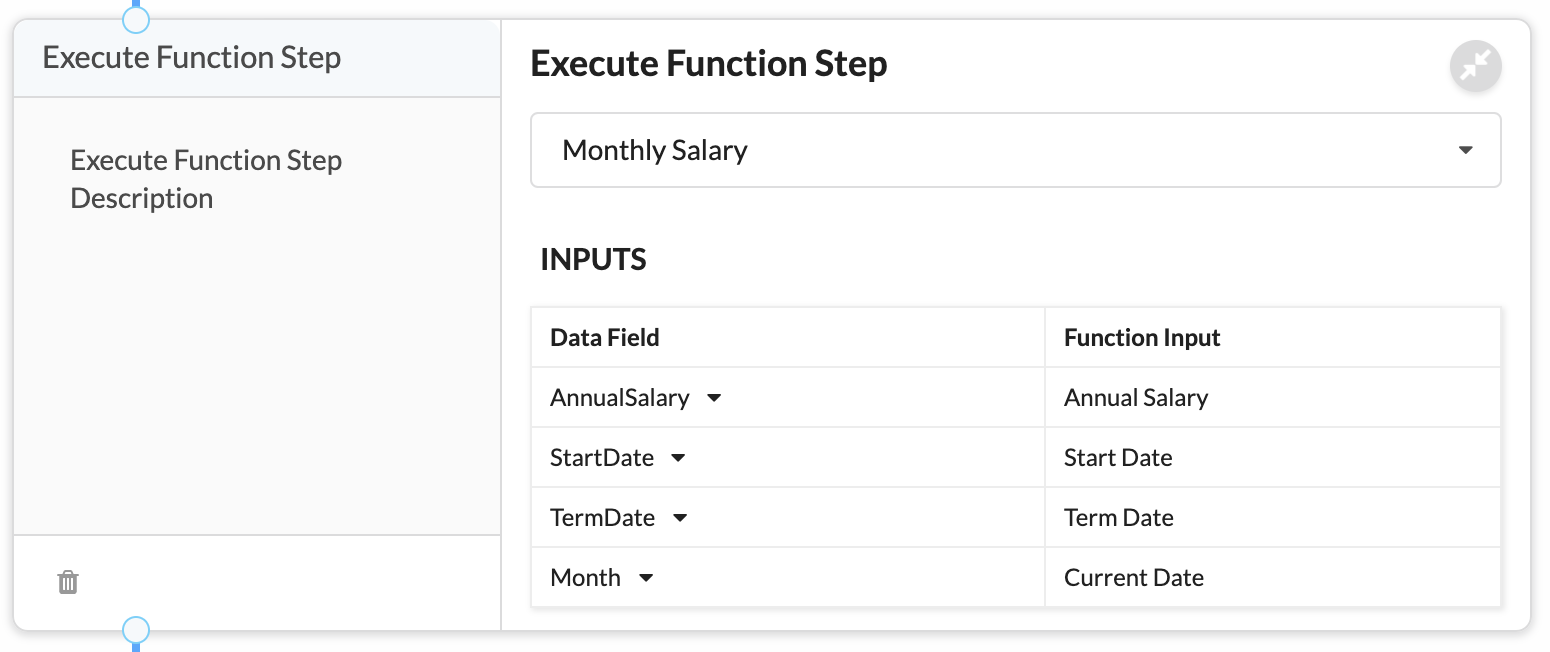Expand the AnnualSalary data field dropdown
This screenshot has width=1550, height=652.
pyautogui.click(x=714, y=398)
